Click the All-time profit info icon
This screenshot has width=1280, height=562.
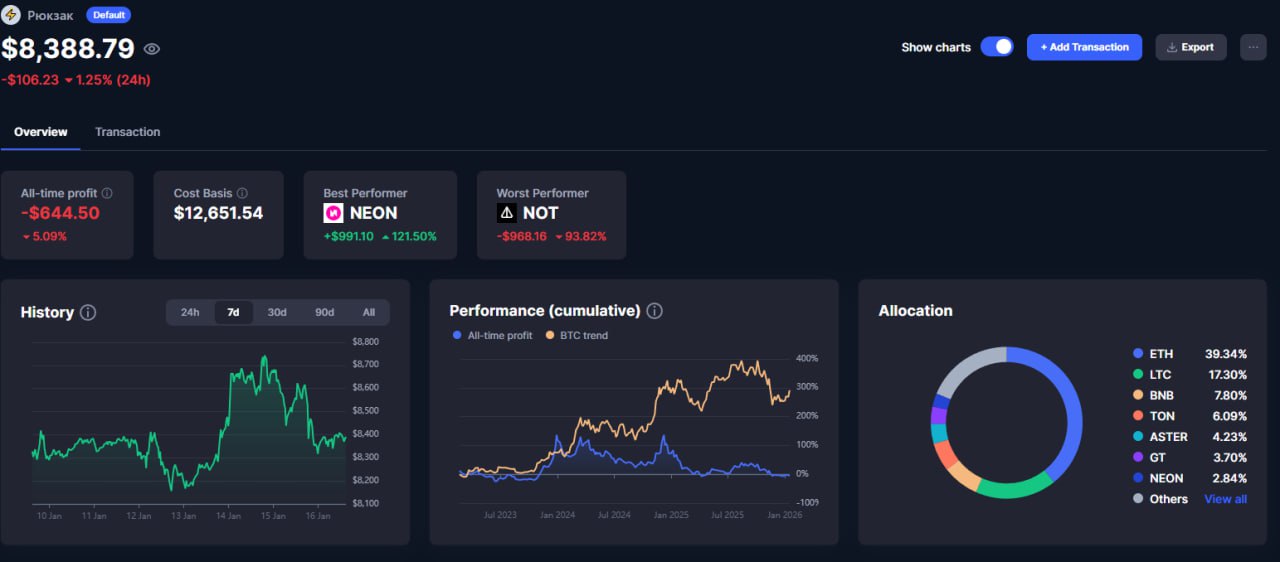pyautogui.click(x=107, y=193)
